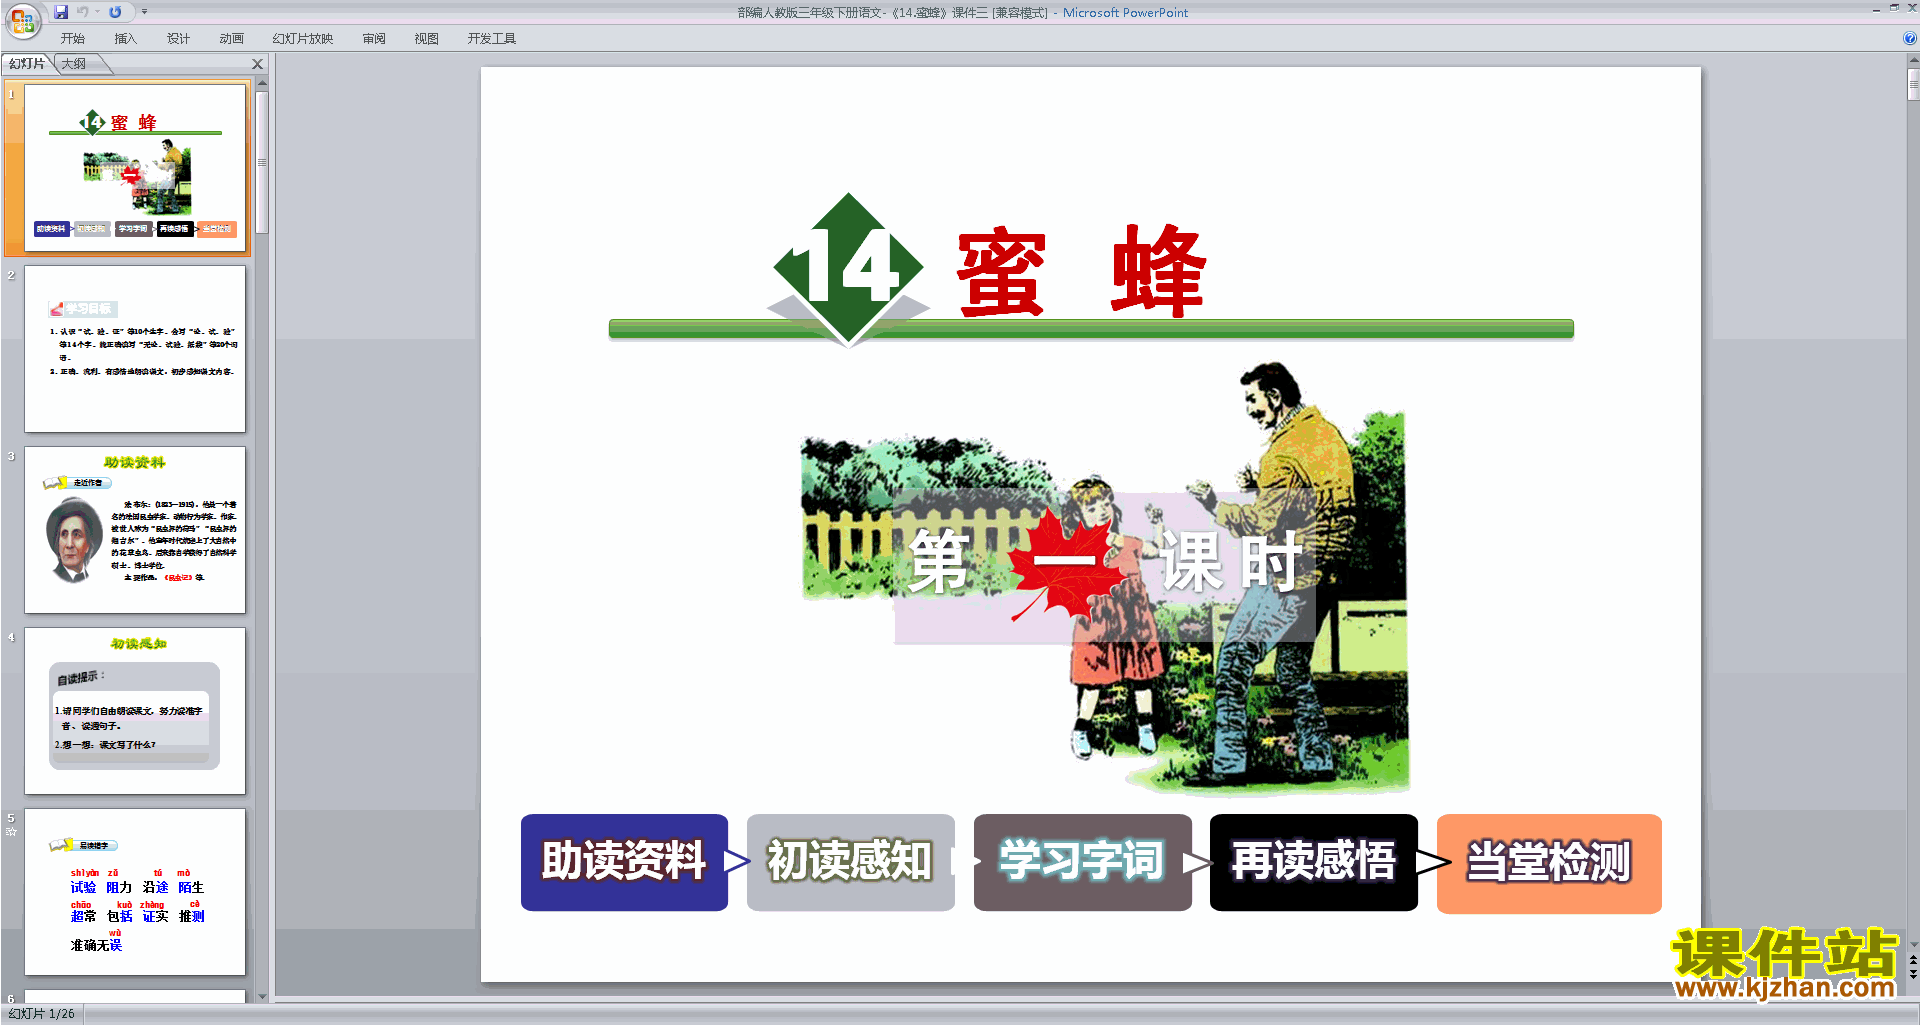Select the red title text 蜜 蜂
The width and height of the screenshot is (1920, 1025).
1082,271
